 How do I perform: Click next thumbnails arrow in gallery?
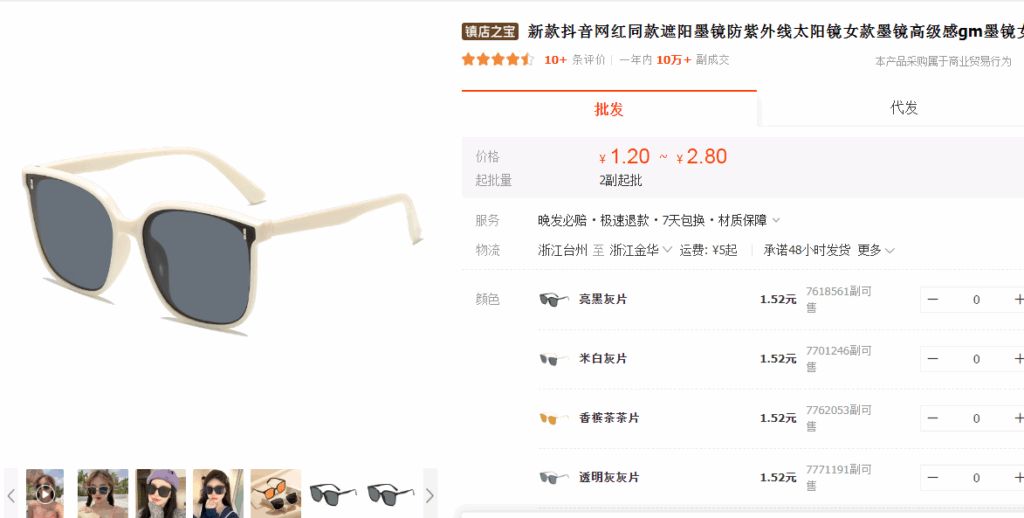click(430, 495)
